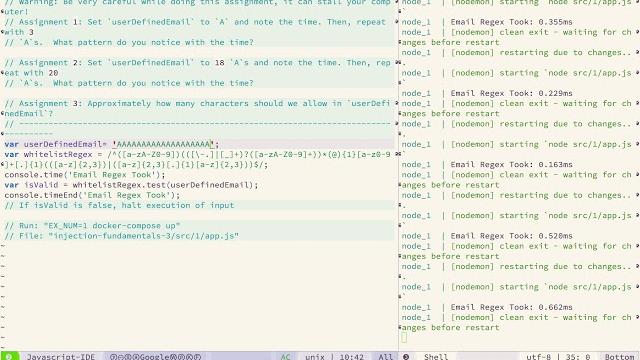Image resolution: width=640 pixels, height=360 pixels.
Task: Click the green window-number icon in mode line
Action: (9, 356)
